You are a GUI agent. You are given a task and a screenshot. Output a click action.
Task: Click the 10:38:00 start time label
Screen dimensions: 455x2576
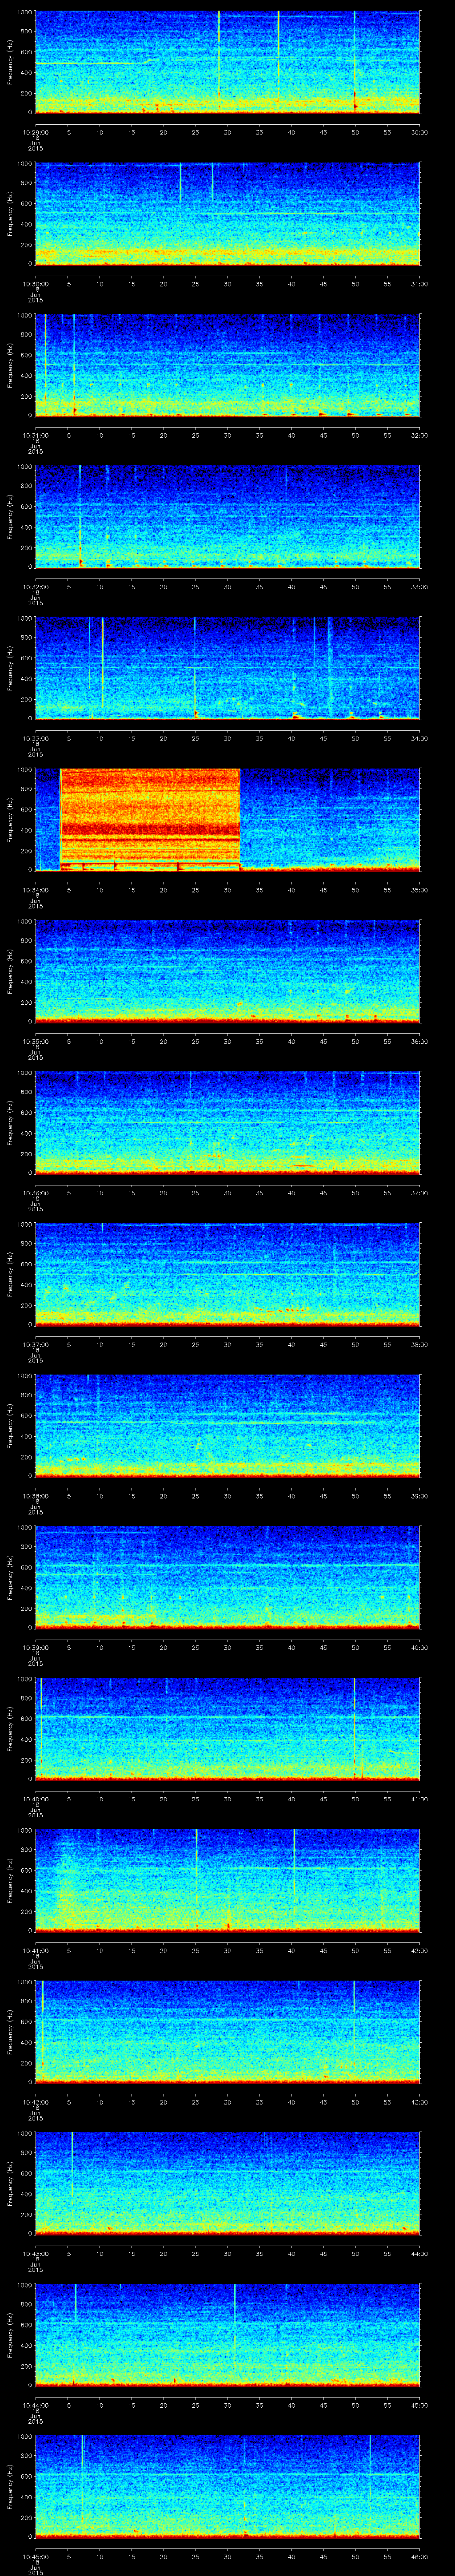35,1496
